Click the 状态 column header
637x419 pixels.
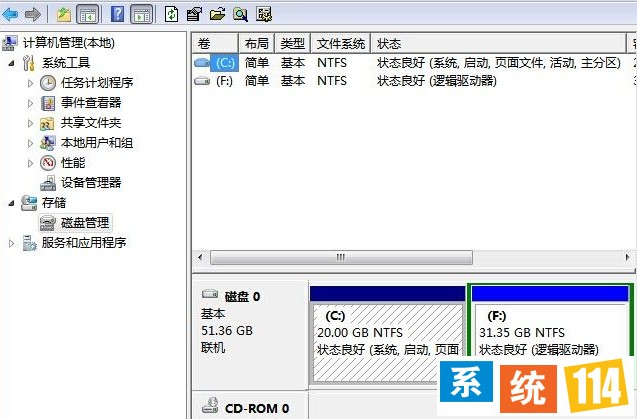[x=498, y=43]
